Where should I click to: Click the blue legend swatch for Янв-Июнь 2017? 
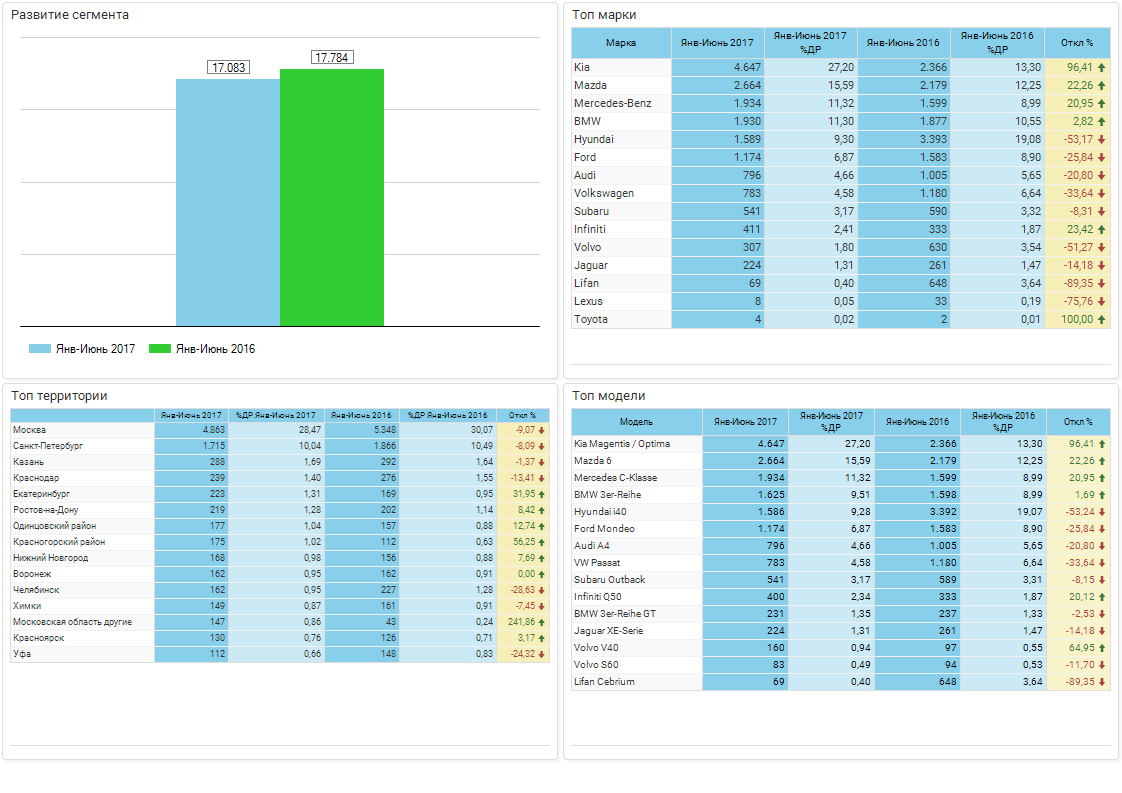click(x=39, y=349)
